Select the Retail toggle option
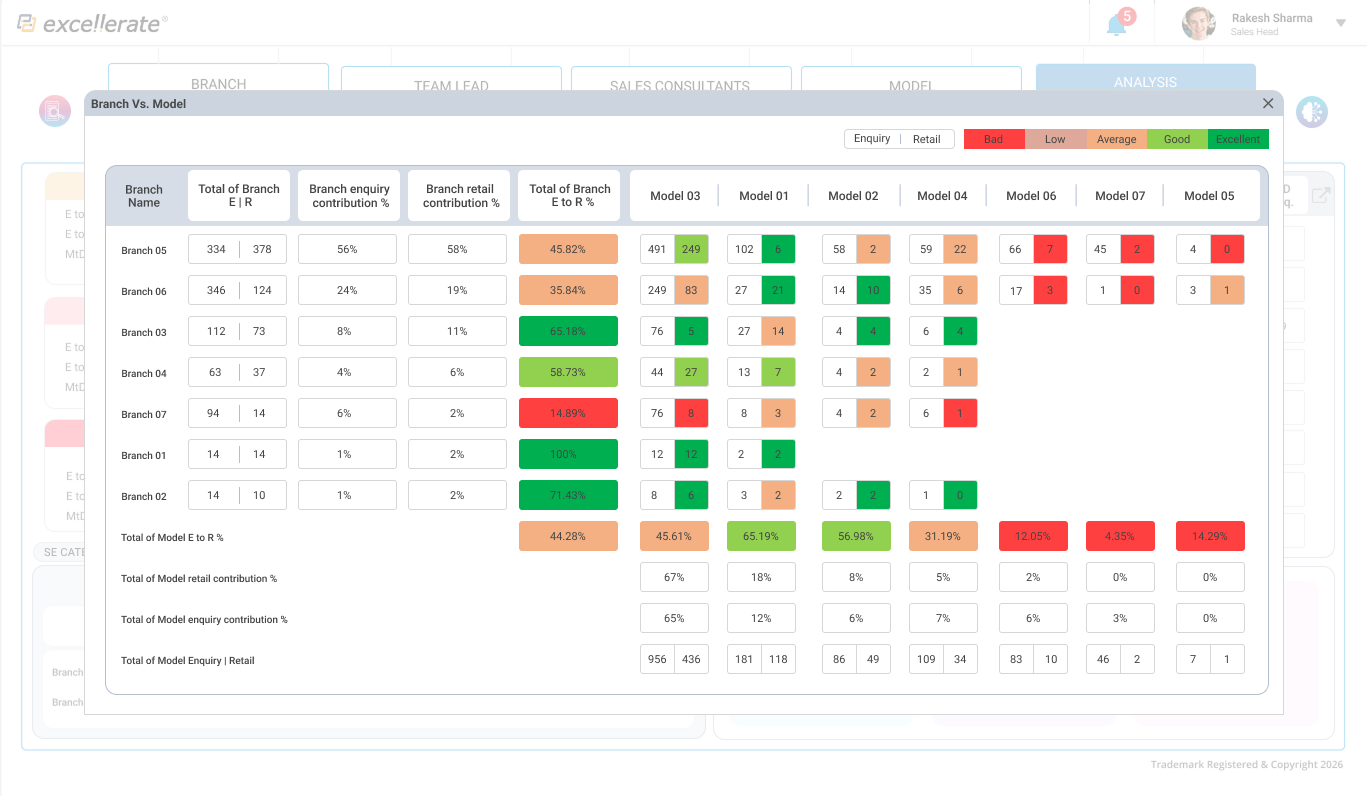The image size is (1367, 800). pos(927,139)
